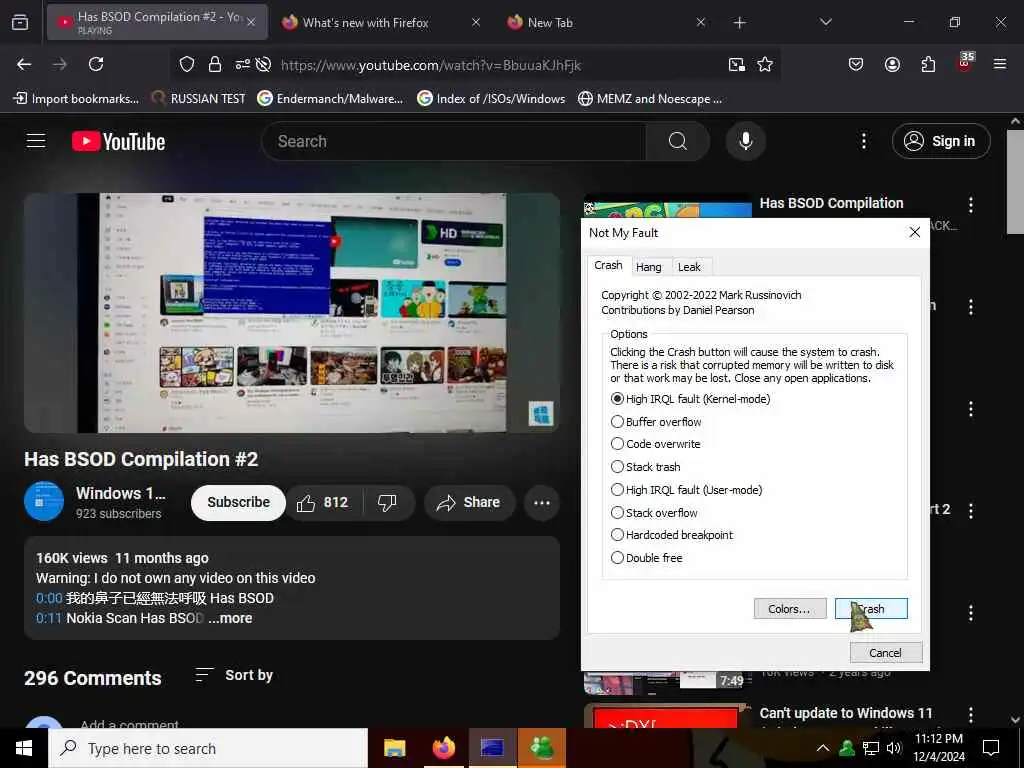Open the list all tabs chevron
This screenshot has height=768, width=1024.
tap(825, 22)
